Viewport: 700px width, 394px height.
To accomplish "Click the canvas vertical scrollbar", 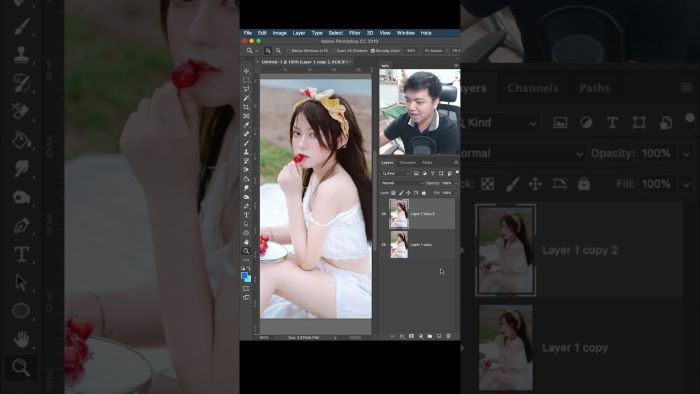I will [374, 201].
